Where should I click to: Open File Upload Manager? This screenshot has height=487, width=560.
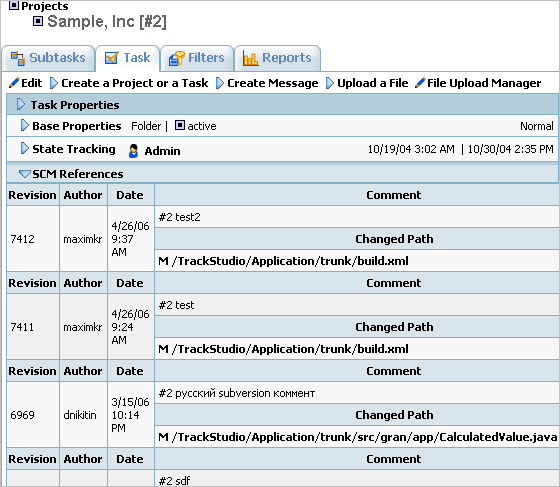(484, 83)
